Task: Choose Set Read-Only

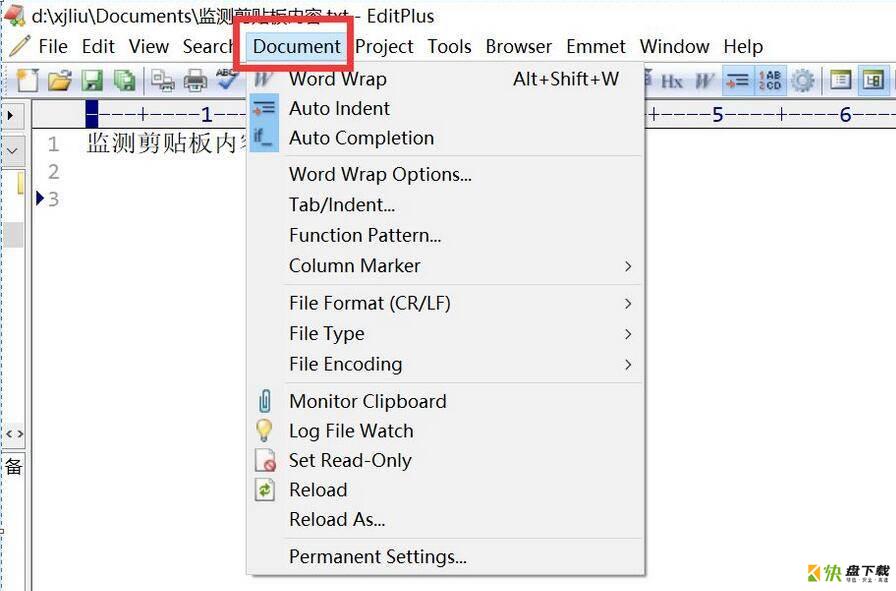Action: (x=446, y=461)
